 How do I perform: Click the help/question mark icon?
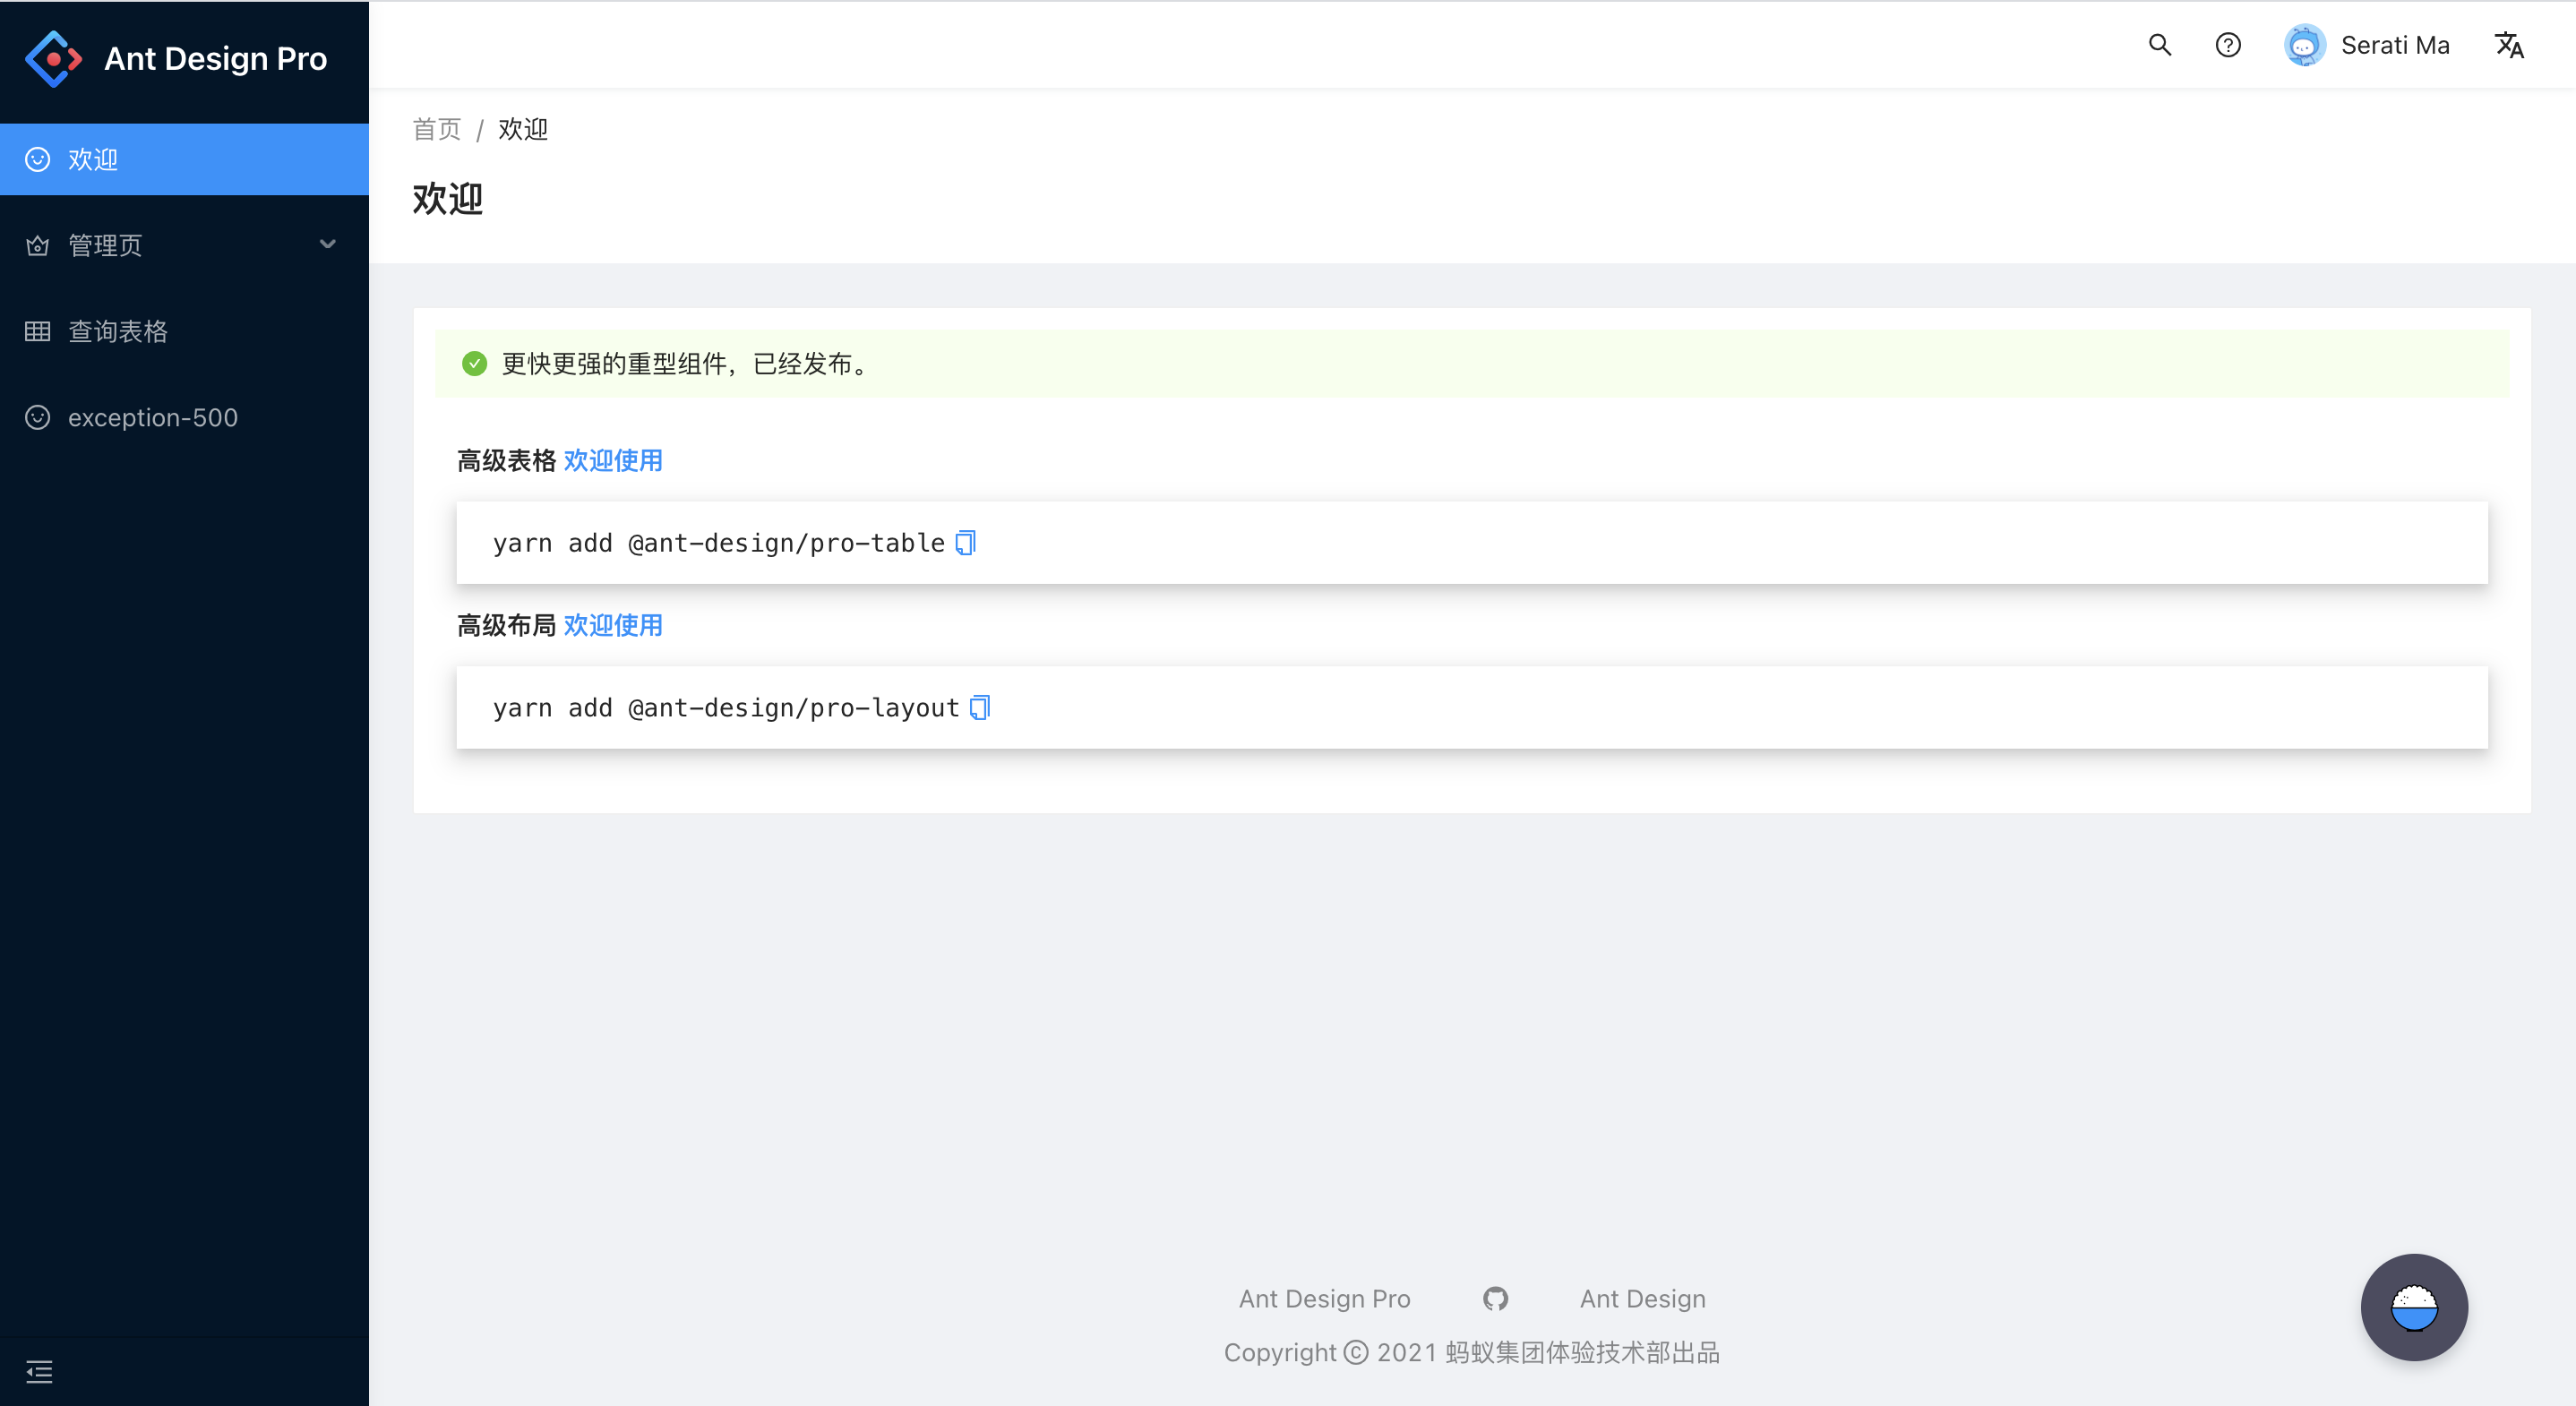point(2228,45)
